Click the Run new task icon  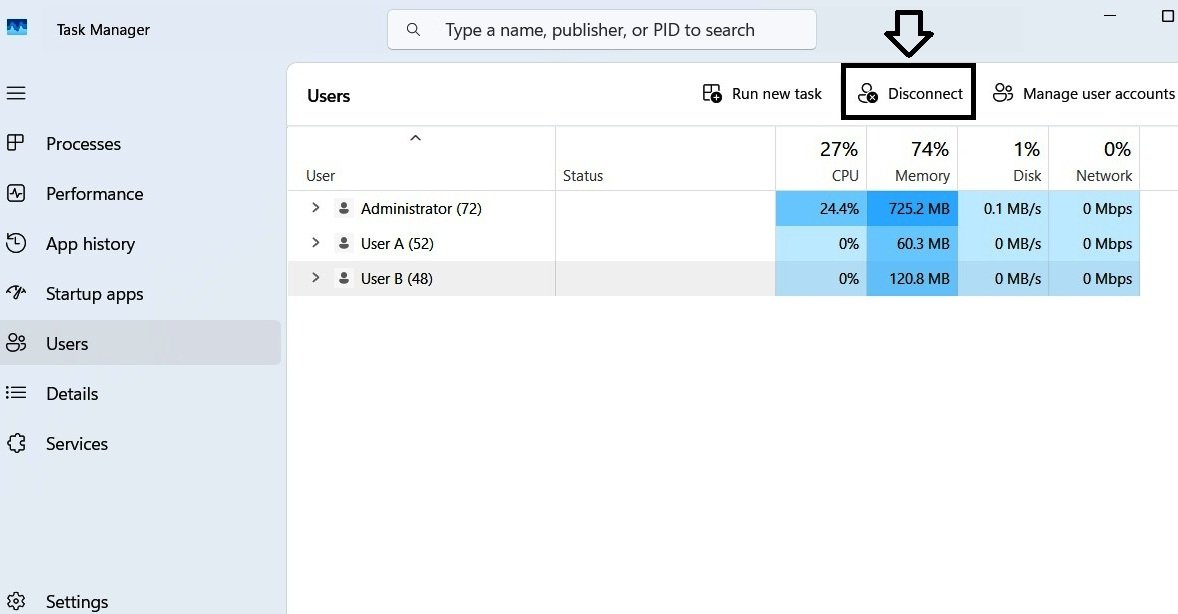[x=711, y=93]
